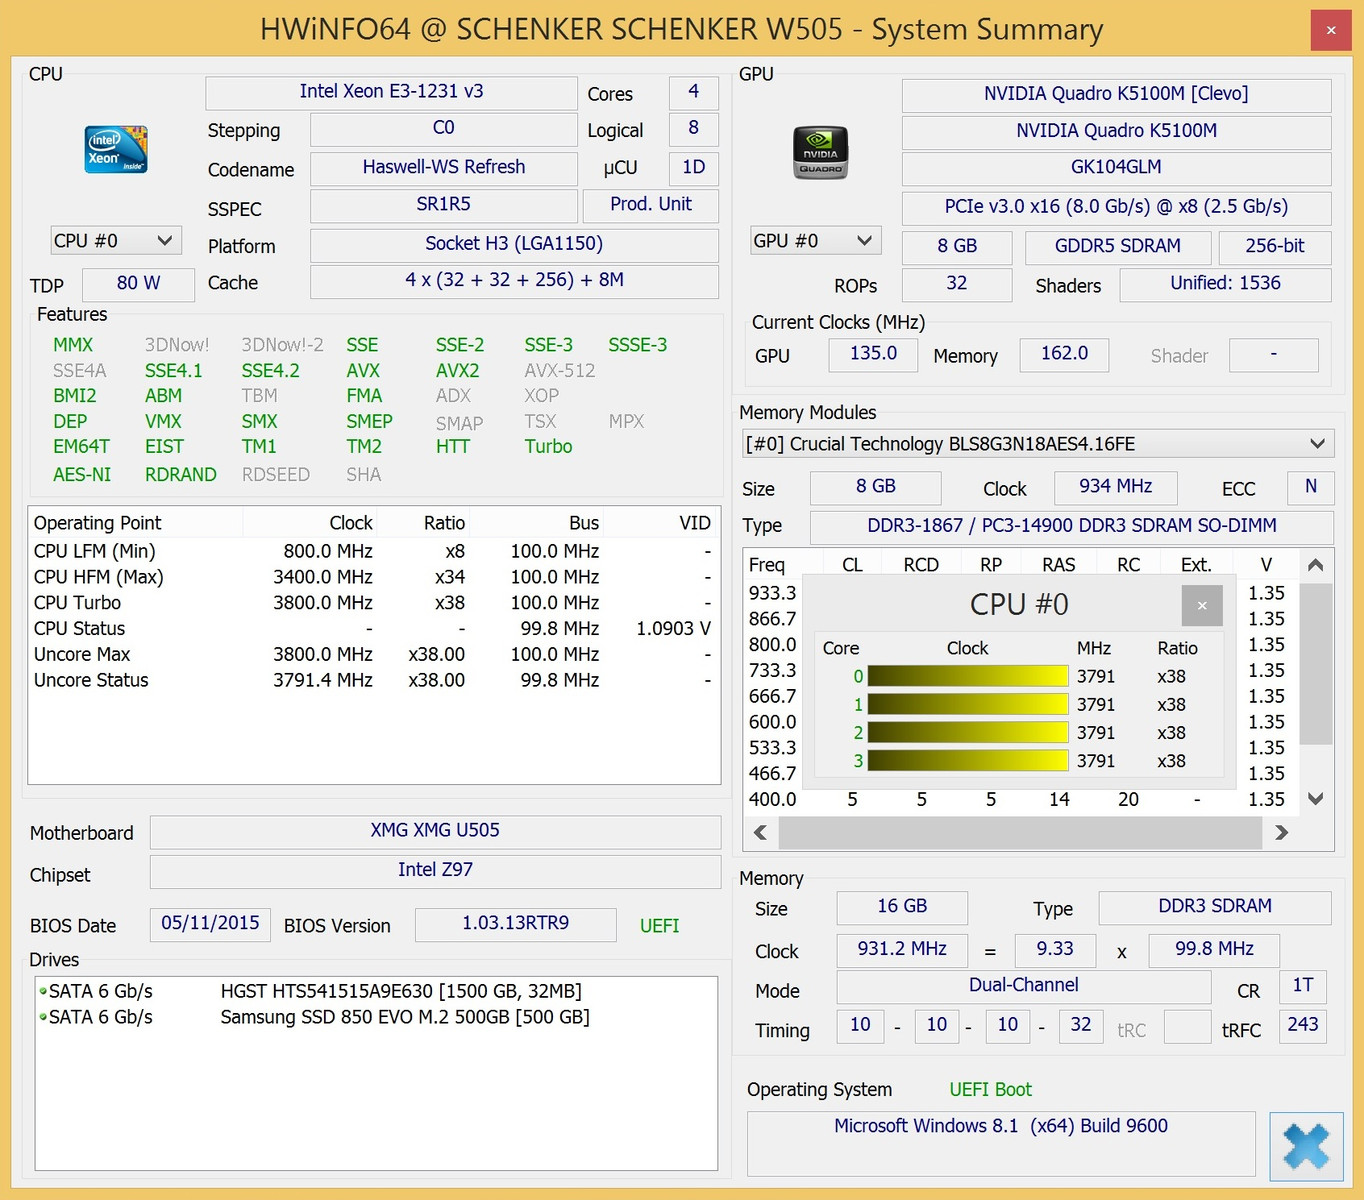Click the BIOS version 1.03.13RTR9 field
Viewport: 1364px width, 1200px height.
point(515,924)
